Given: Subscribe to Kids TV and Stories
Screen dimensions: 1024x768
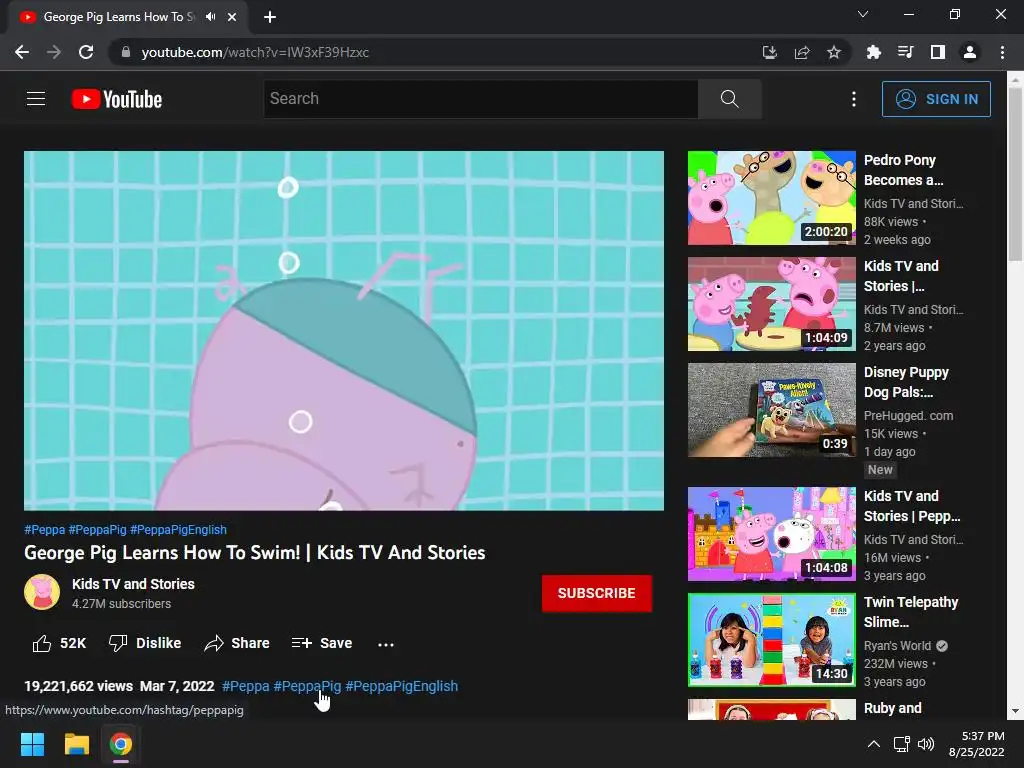Looking at the screenshot, I should (x=596, y=593).
